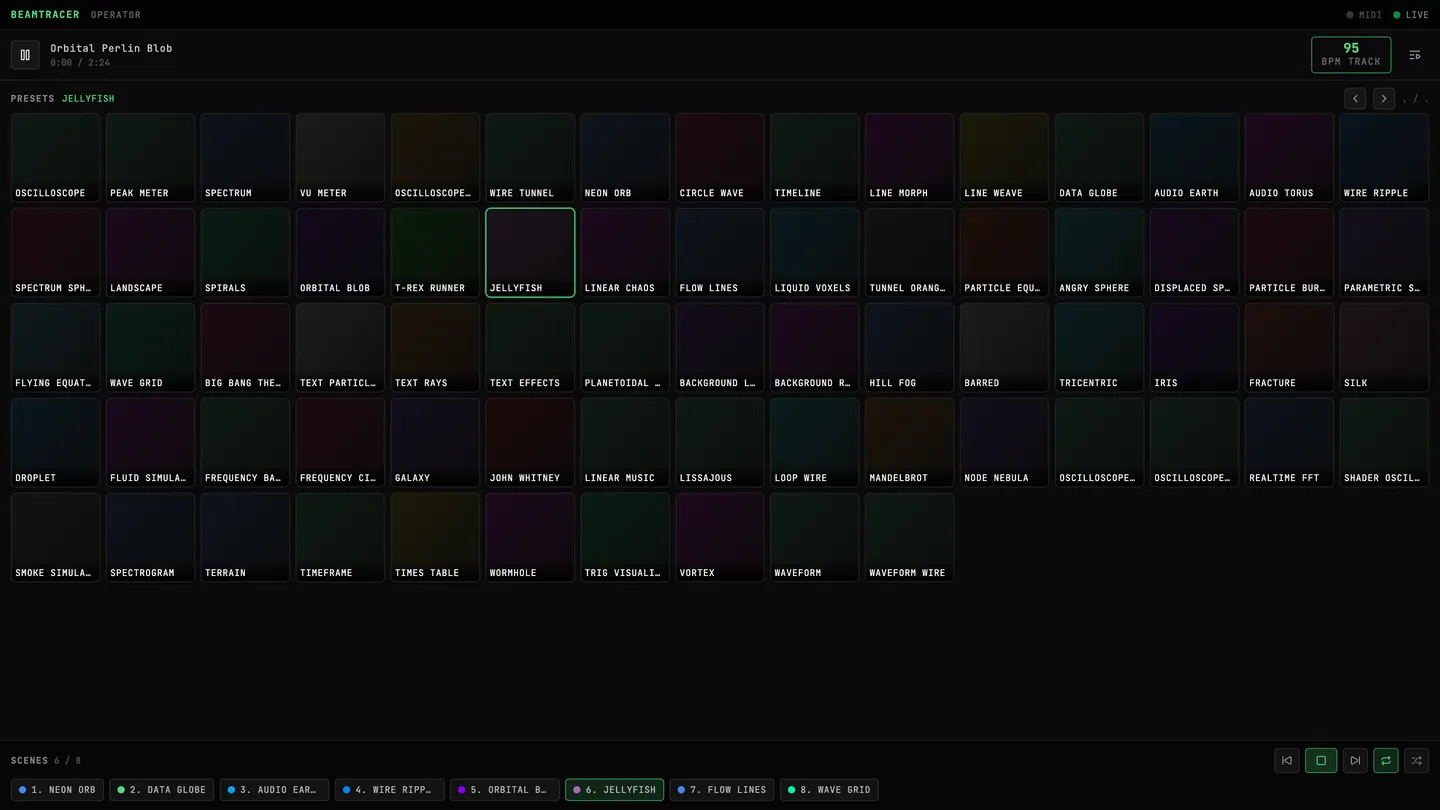Switch to scene 4. Wire Ripple
The image size is (1440, 810).
(390, 789)
